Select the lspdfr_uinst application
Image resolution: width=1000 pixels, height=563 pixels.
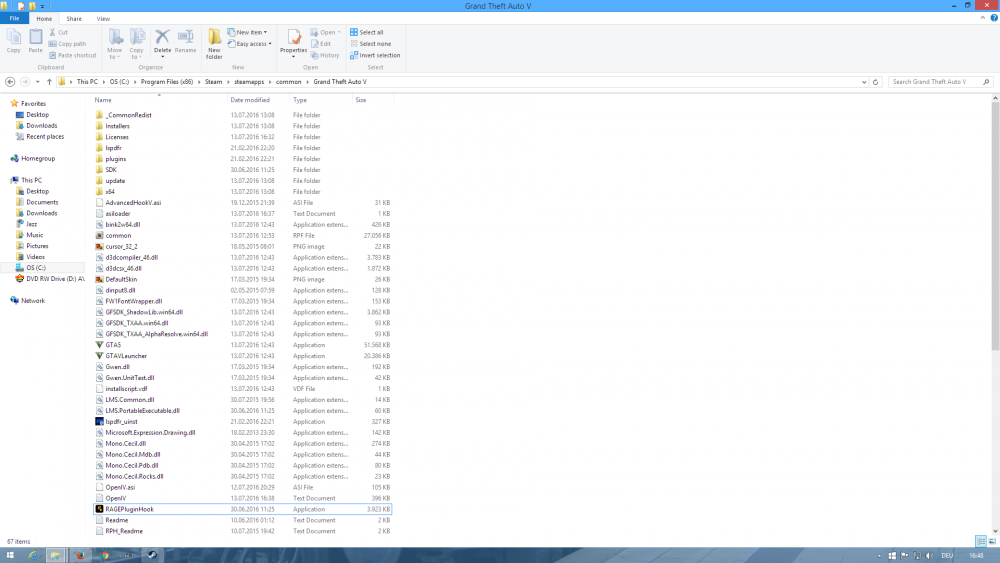(x=121, y=421)
